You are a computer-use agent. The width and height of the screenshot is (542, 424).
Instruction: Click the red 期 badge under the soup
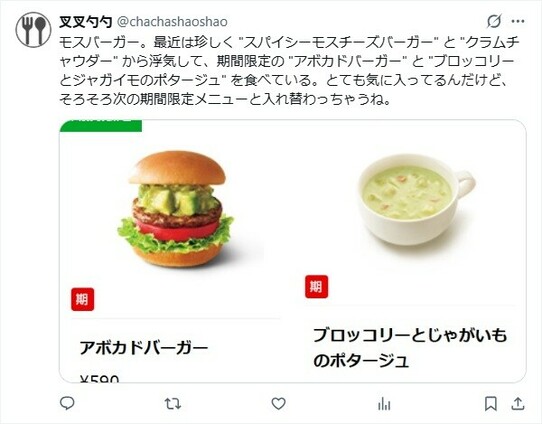[x=316, y=286]
